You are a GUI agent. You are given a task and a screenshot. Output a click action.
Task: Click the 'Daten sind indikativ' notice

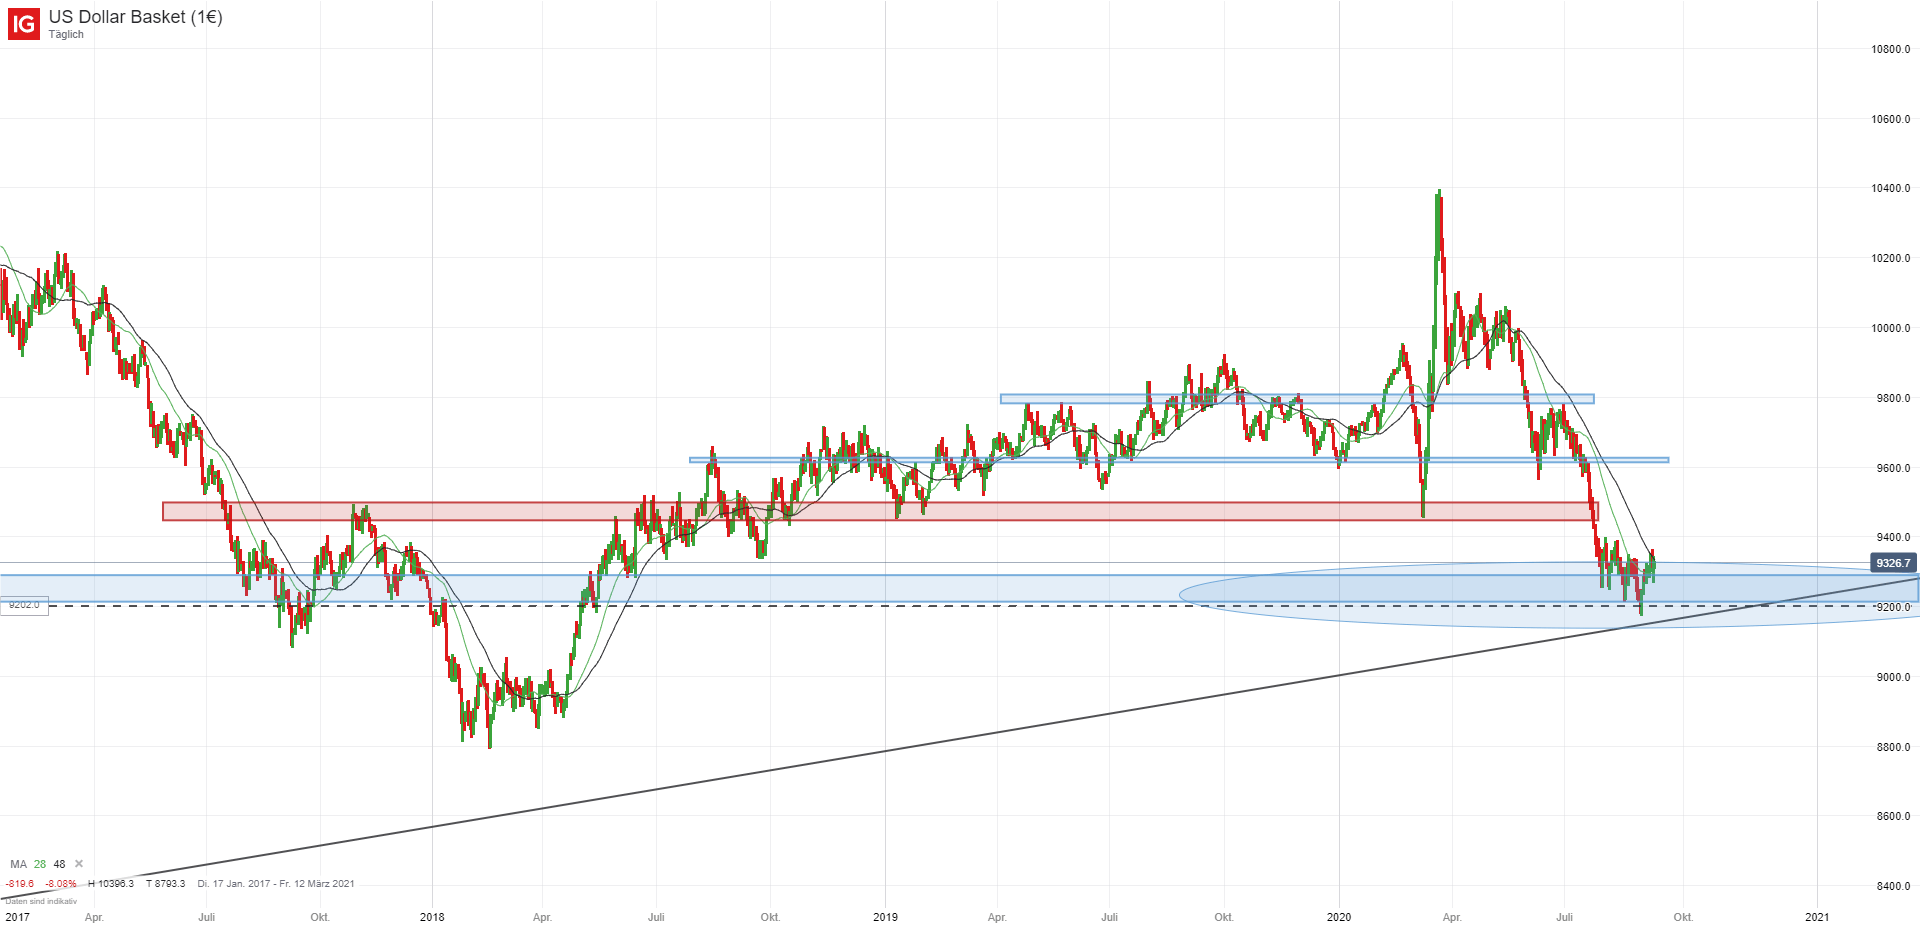tap(41, 901)
